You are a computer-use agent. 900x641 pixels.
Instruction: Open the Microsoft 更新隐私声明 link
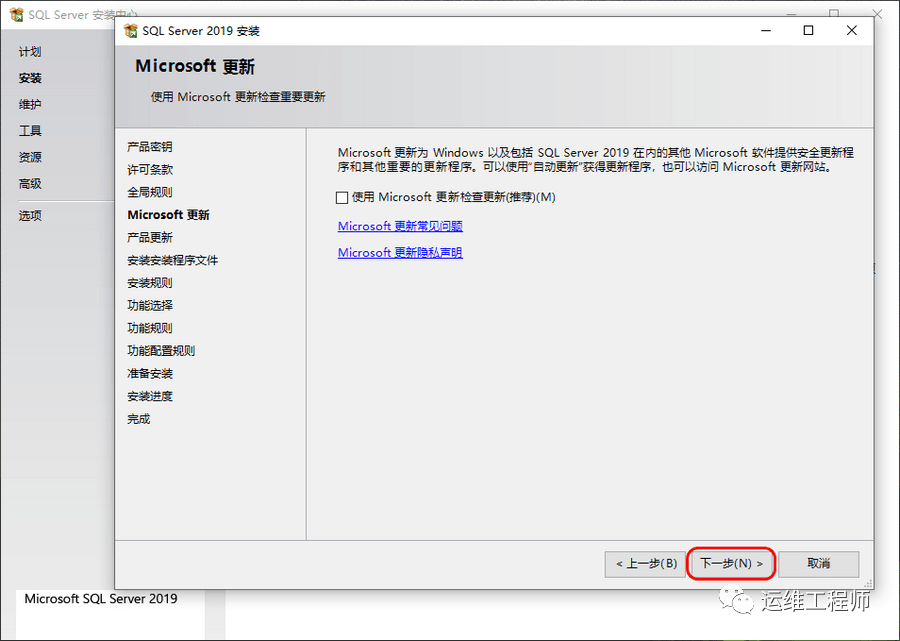tap(400, 252)
